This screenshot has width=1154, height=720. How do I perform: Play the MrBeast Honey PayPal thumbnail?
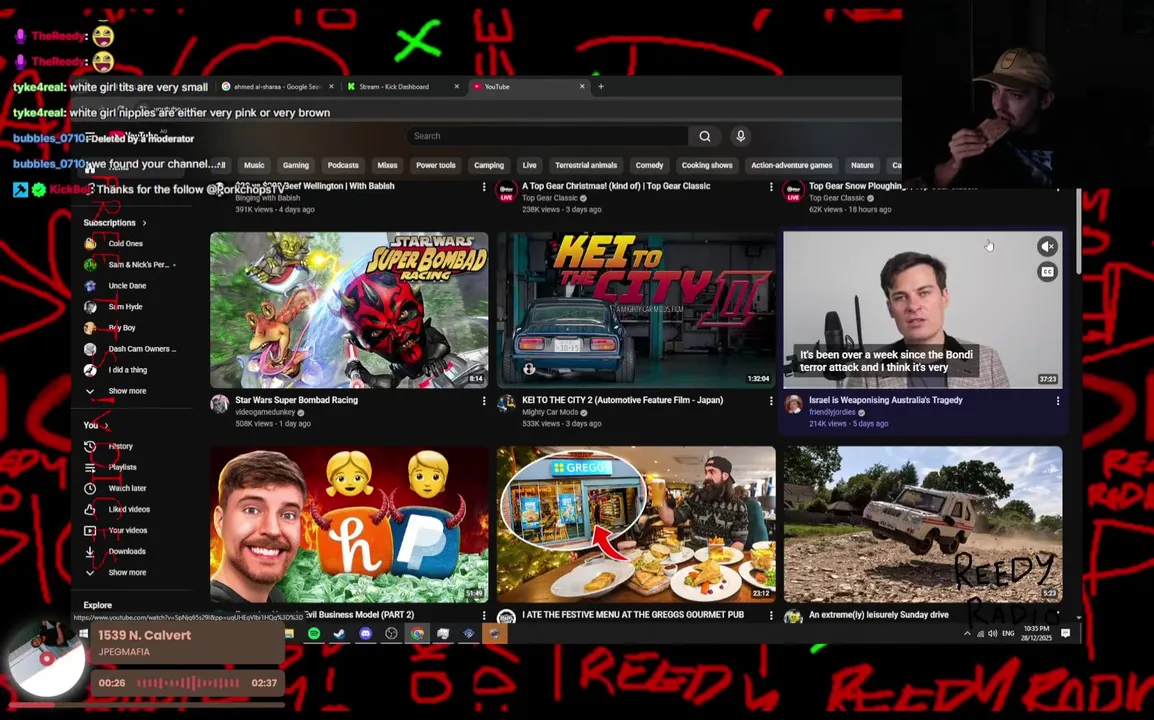pos(349,524)
